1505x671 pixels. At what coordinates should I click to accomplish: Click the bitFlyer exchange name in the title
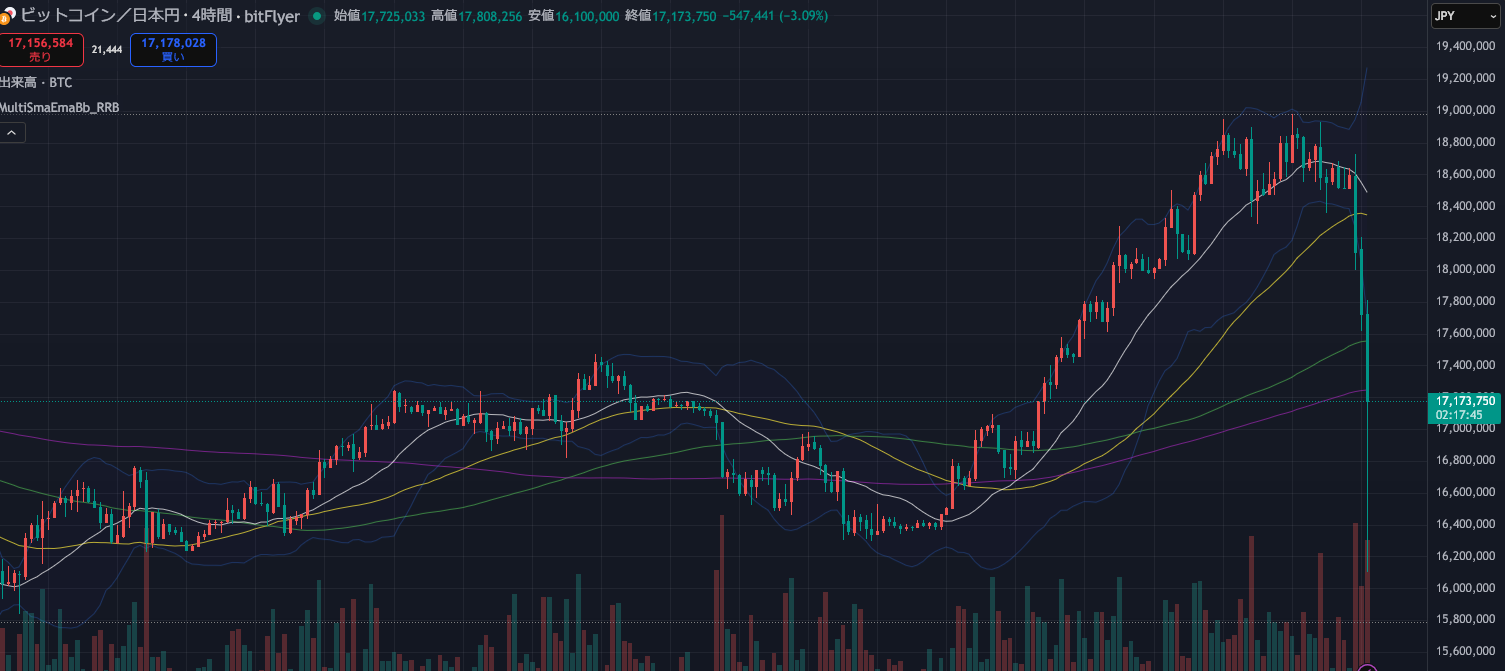pos(271,16)
